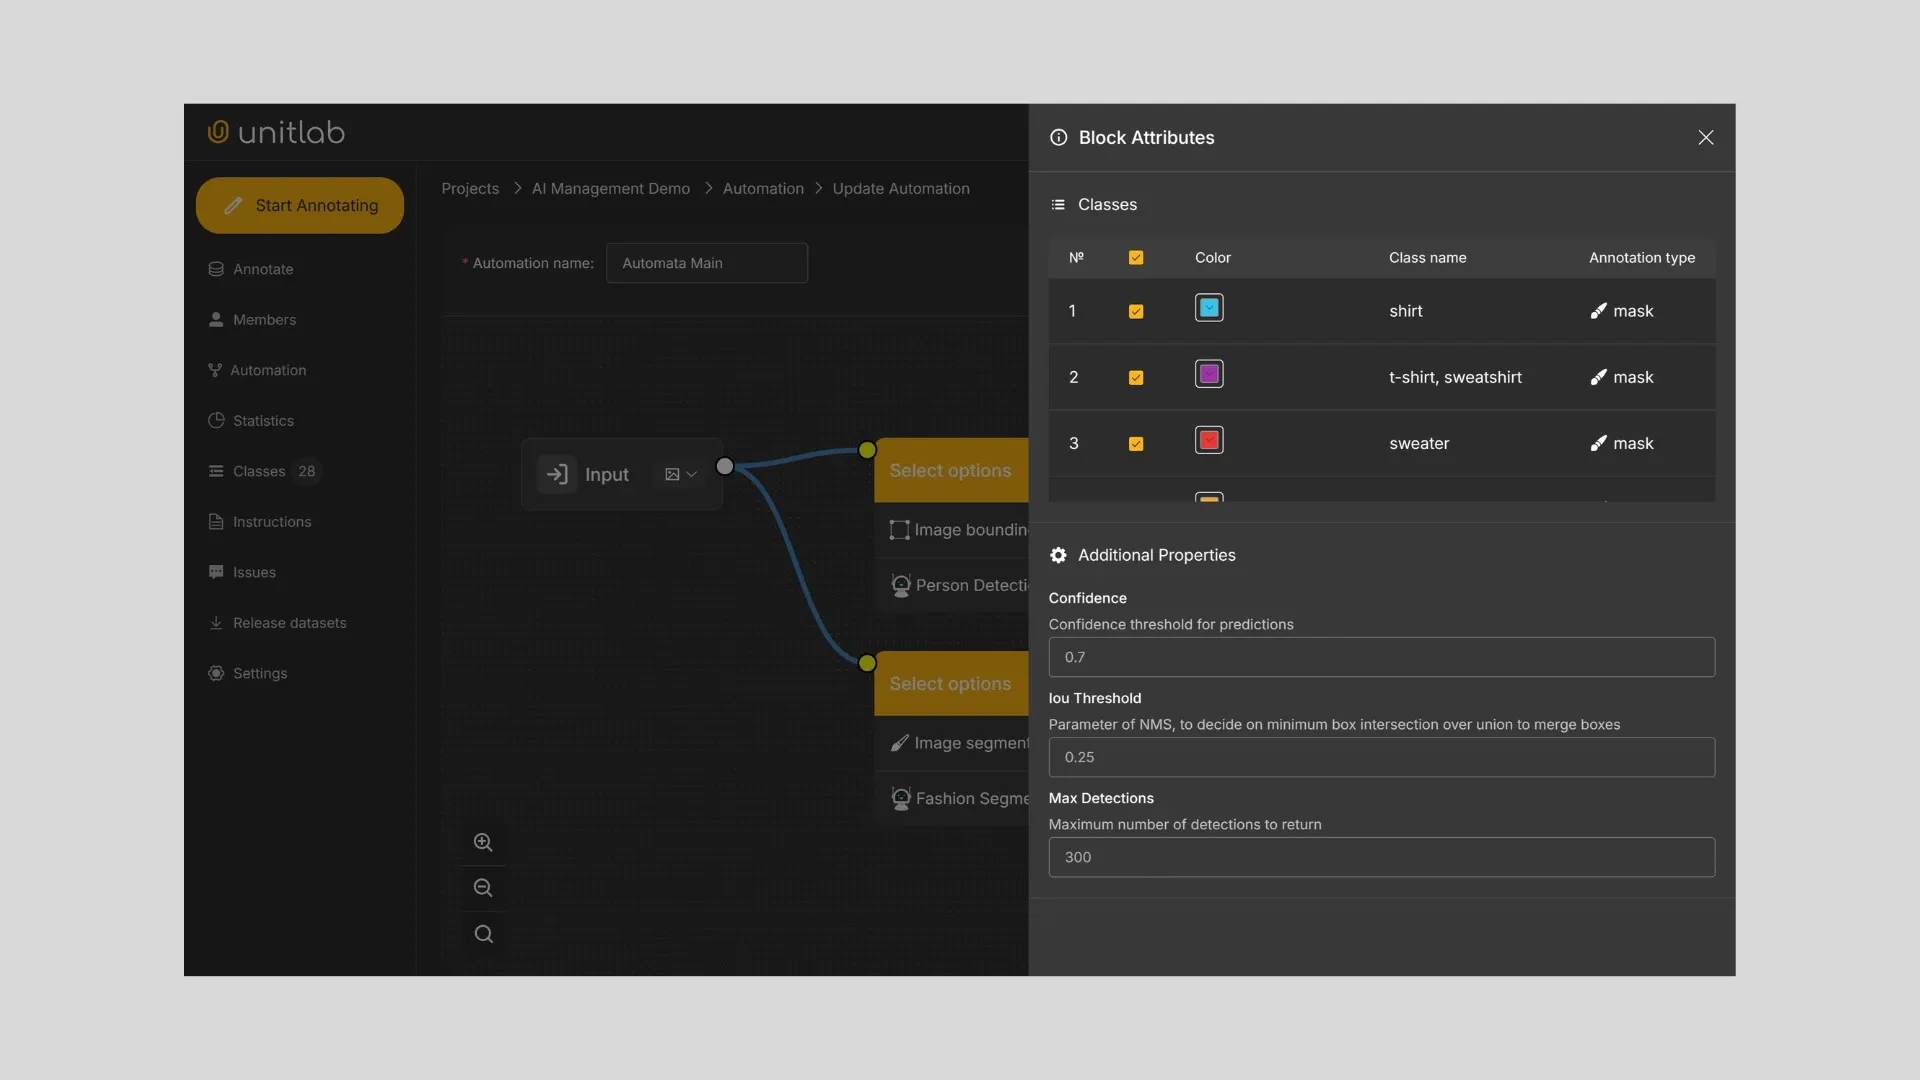1920x1080 pixels.
Task: Disable the sweater class checkbox
Action: point(1135,443)
